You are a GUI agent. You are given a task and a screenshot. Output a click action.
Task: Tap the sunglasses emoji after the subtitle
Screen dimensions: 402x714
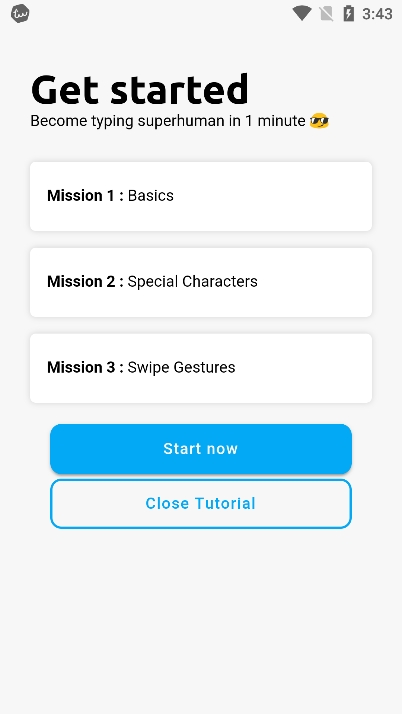click(319, 122)
